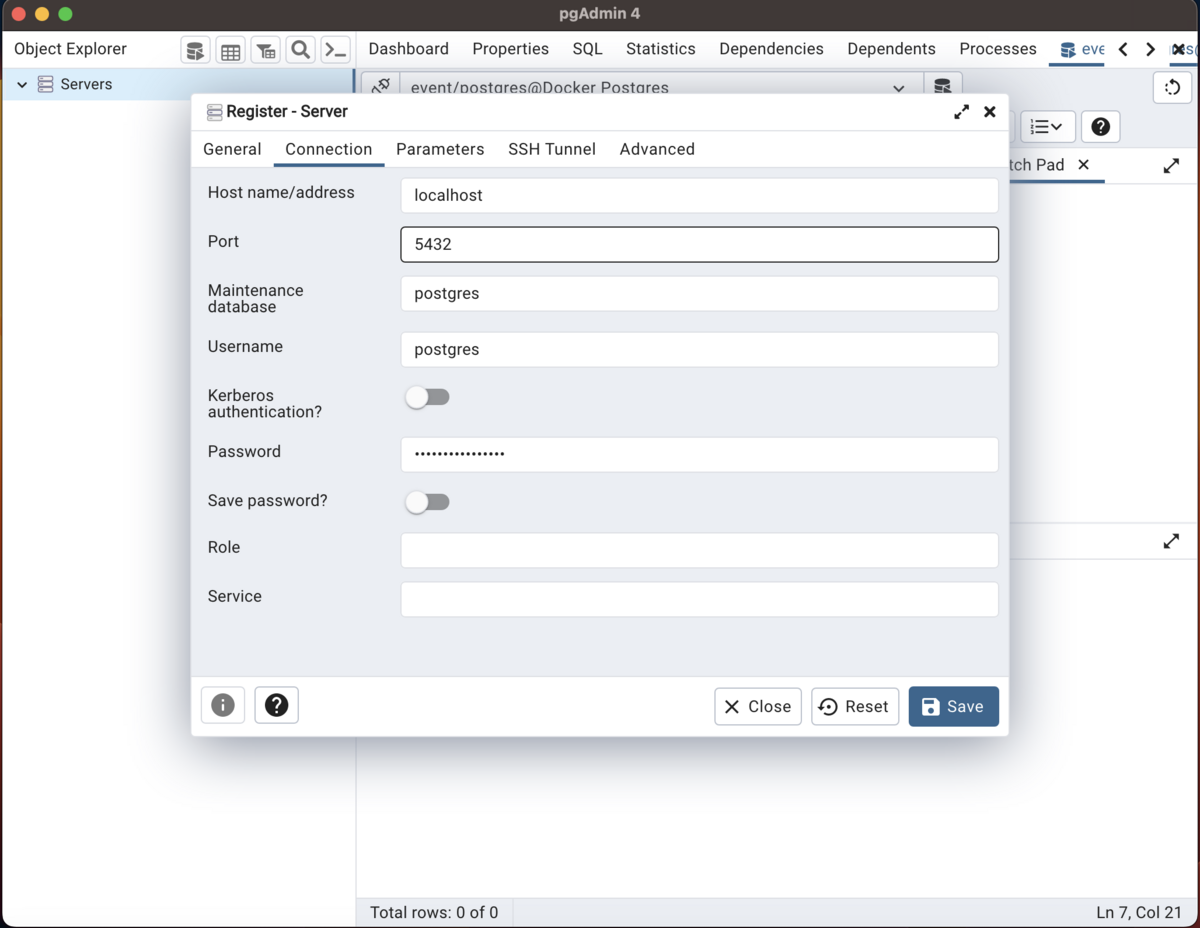Click the 'Total rows: 0 of 0' status
1200x928 pixels.
pos(434,912)
